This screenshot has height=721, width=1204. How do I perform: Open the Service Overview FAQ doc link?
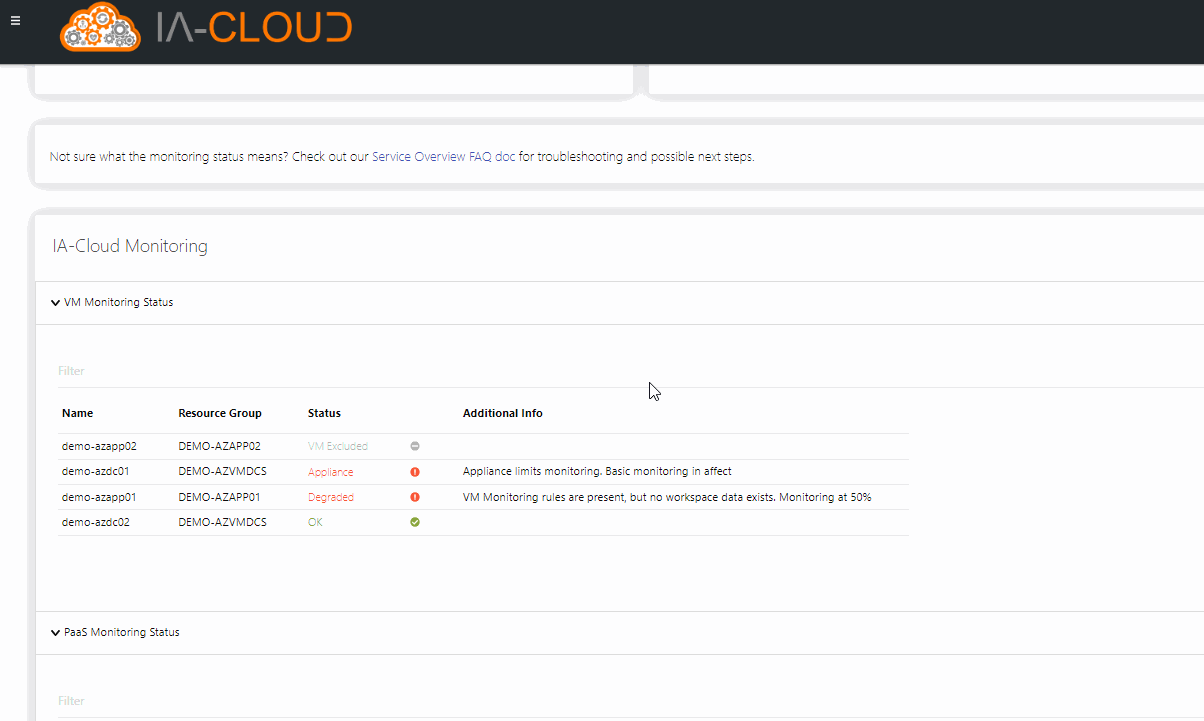click(444, 157)
